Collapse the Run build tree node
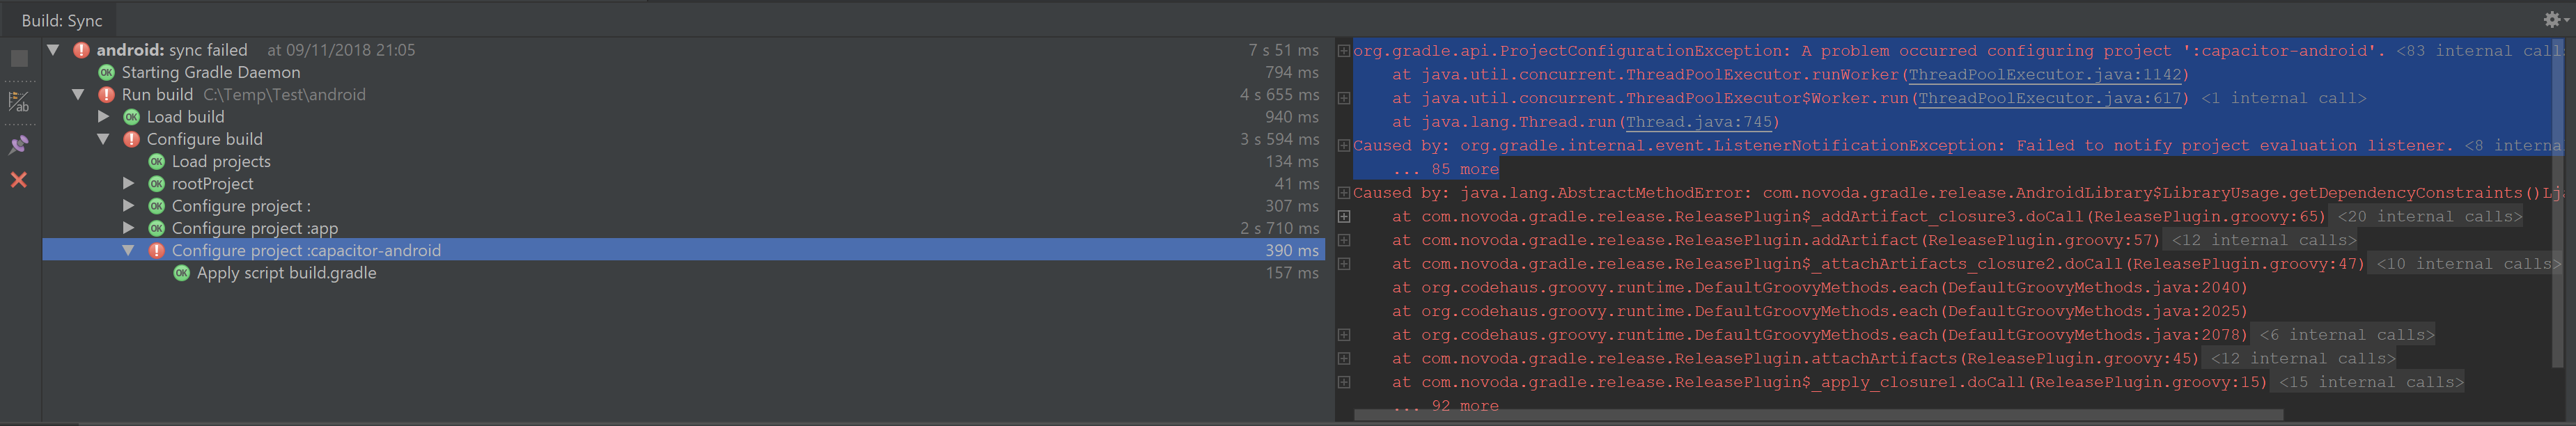 click(79, 95)
